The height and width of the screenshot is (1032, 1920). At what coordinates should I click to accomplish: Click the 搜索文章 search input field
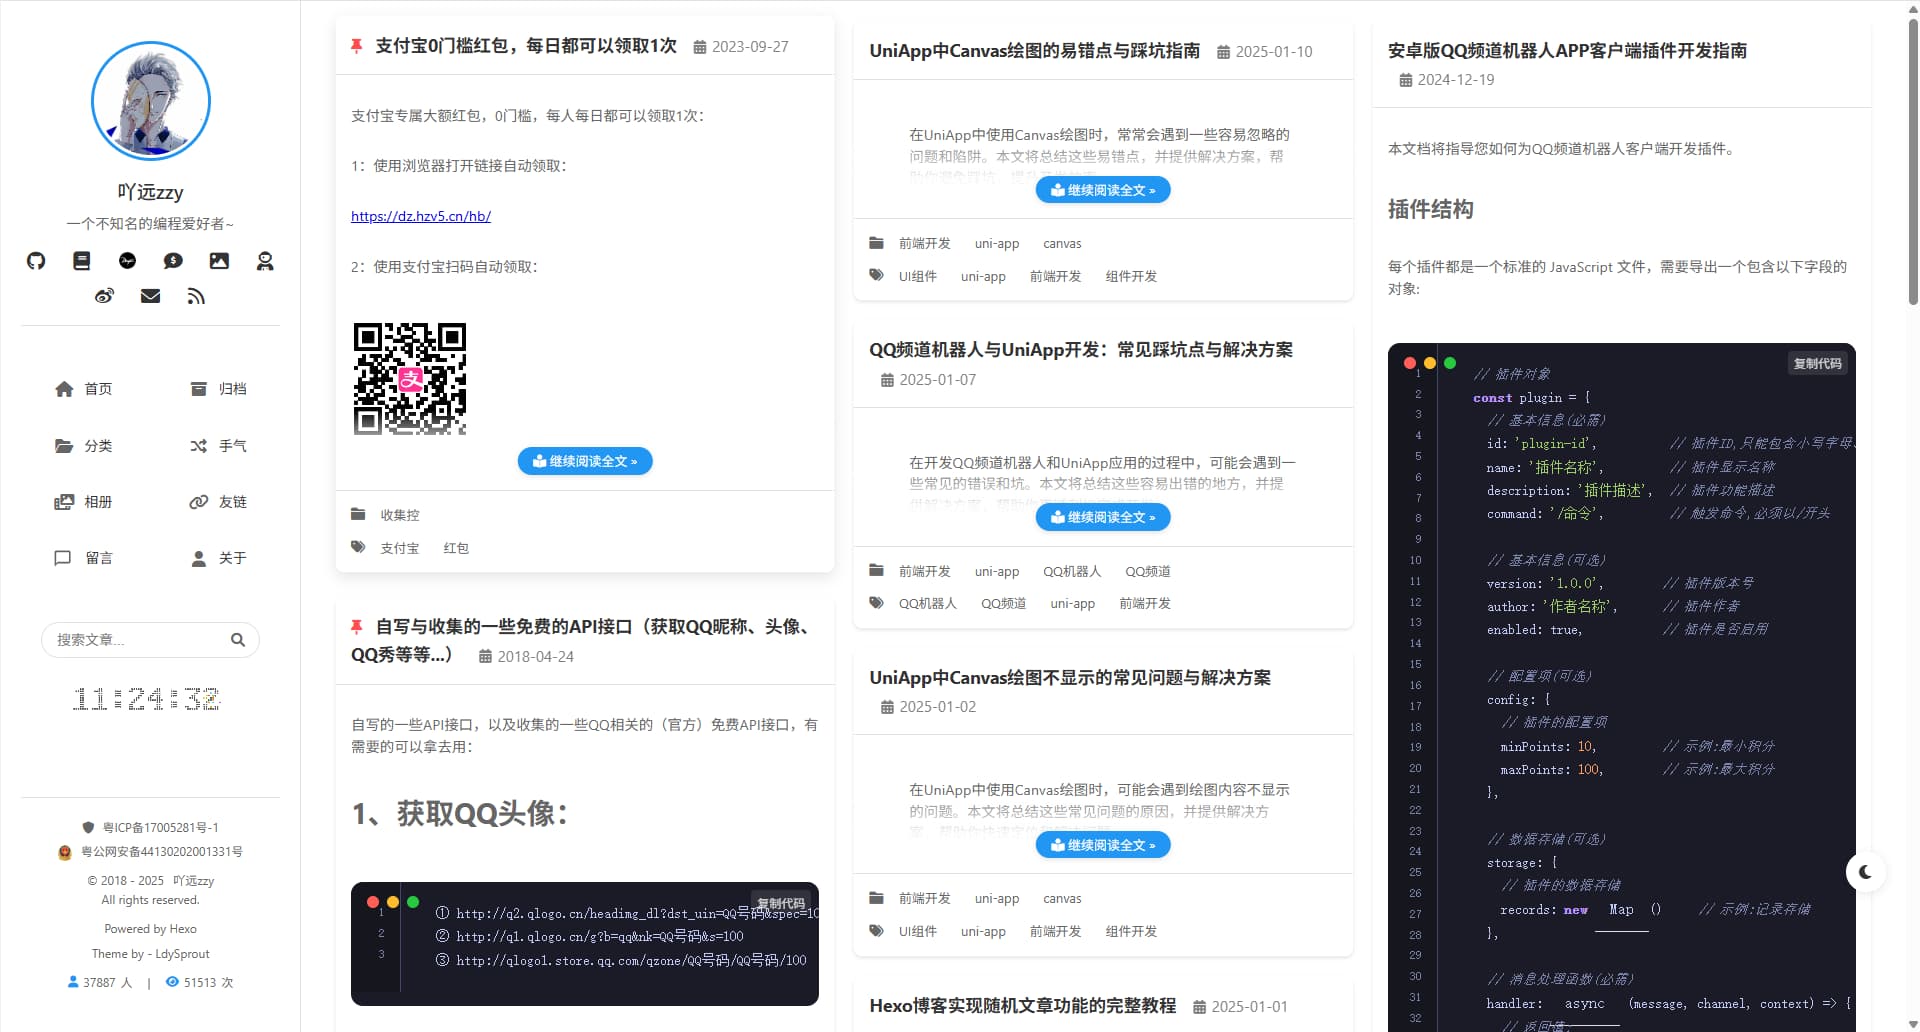[x=135, y=640]
